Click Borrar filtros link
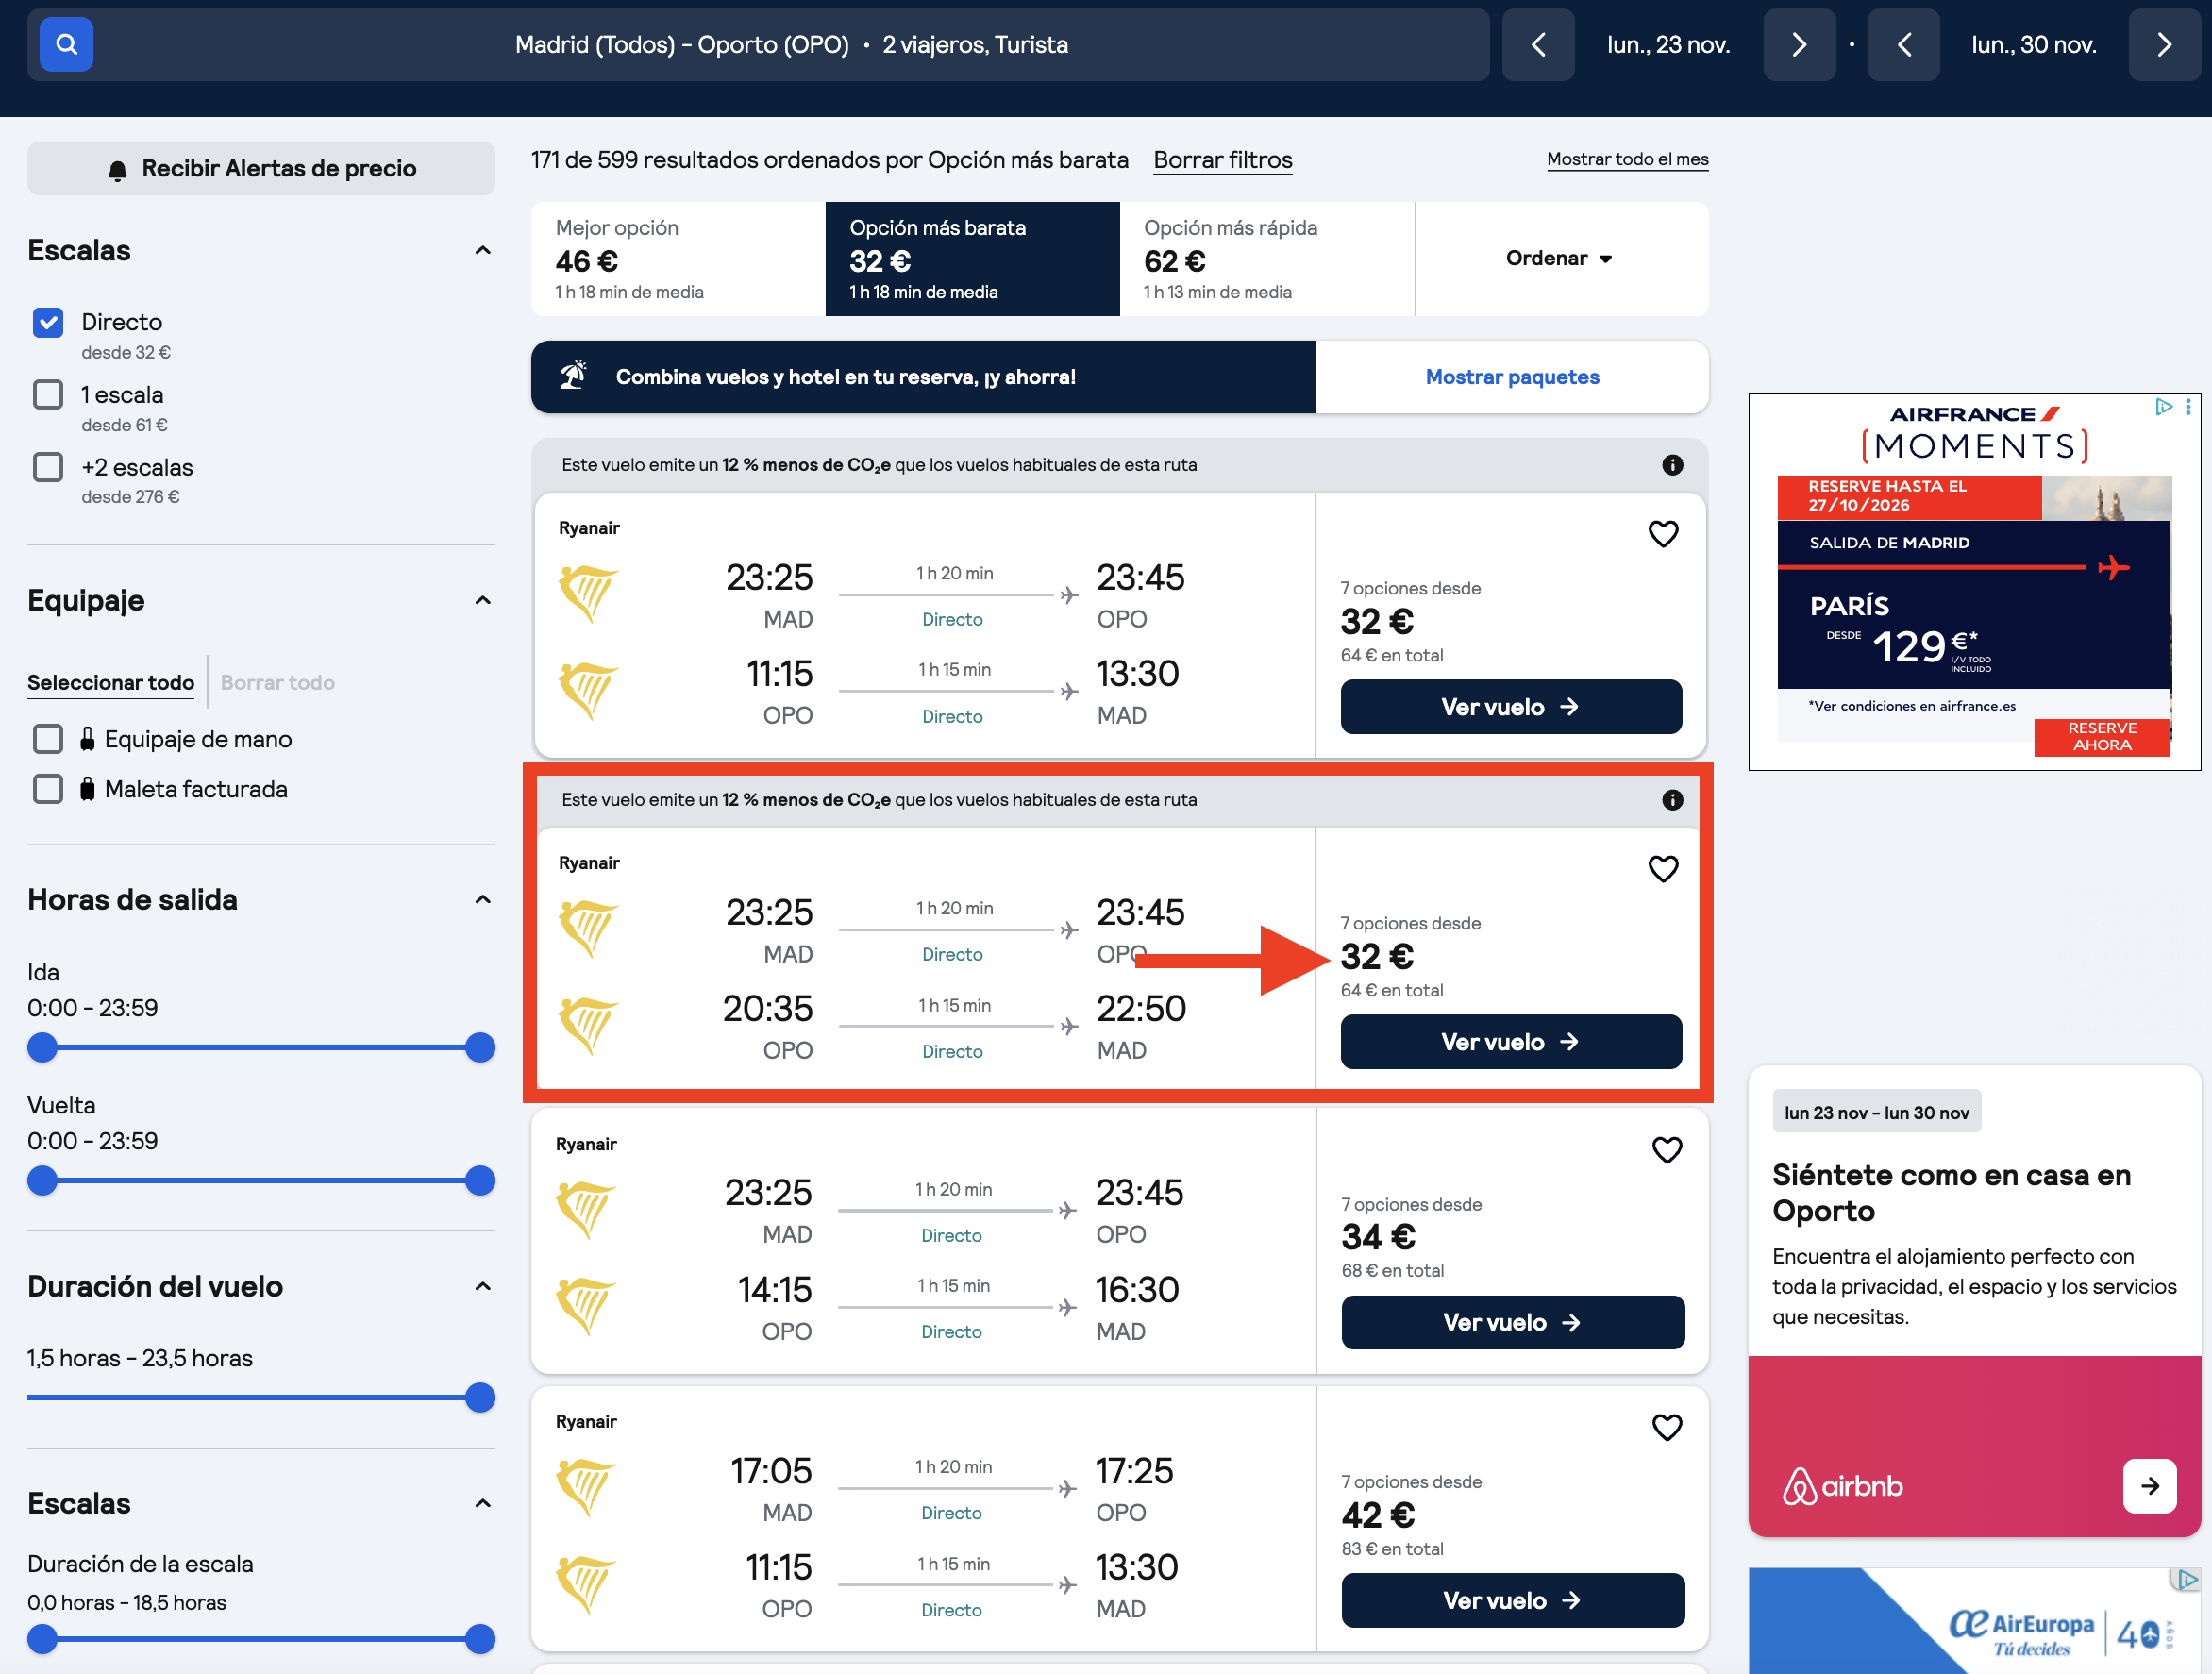This screenshot has width=2212, height=1674. (x=1222, y=160)
